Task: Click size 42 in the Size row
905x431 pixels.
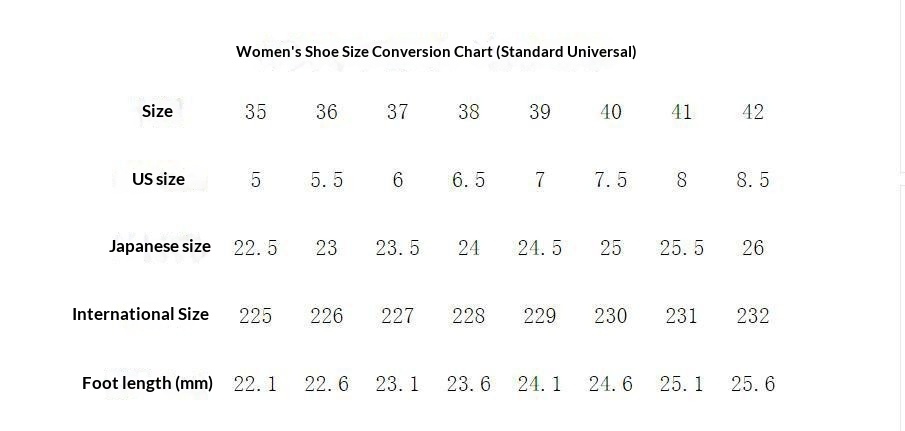Action: (x=753, y=112)
